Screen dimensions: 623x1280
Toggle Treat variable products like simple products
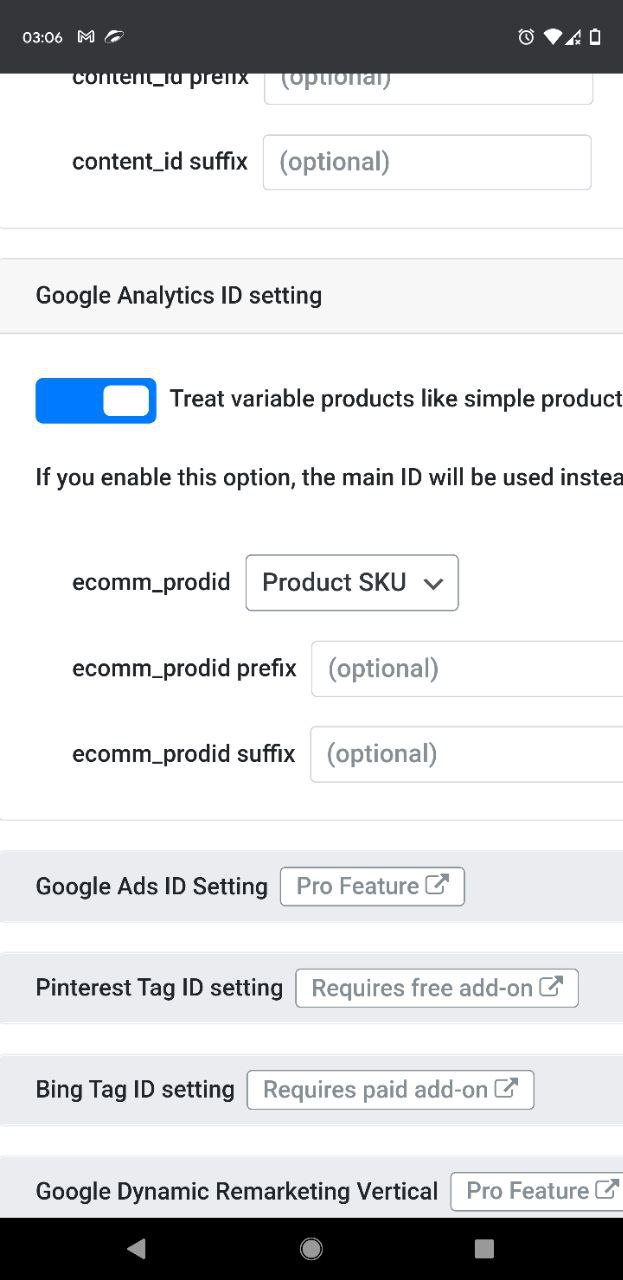[96, 400]
